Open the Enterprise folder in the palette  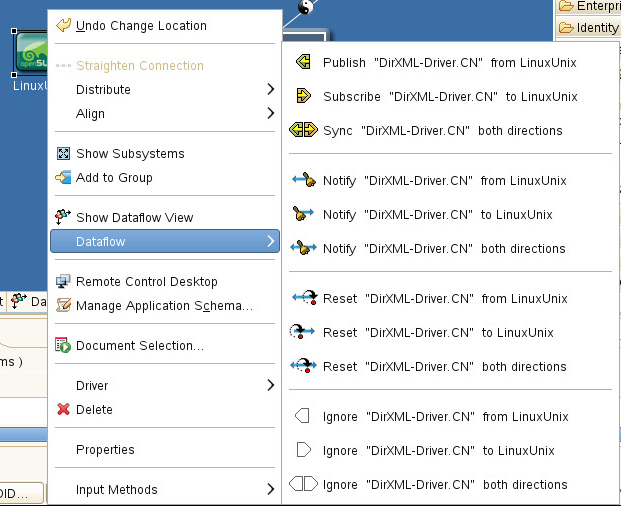pyautogui.click(x=589, y=6)
